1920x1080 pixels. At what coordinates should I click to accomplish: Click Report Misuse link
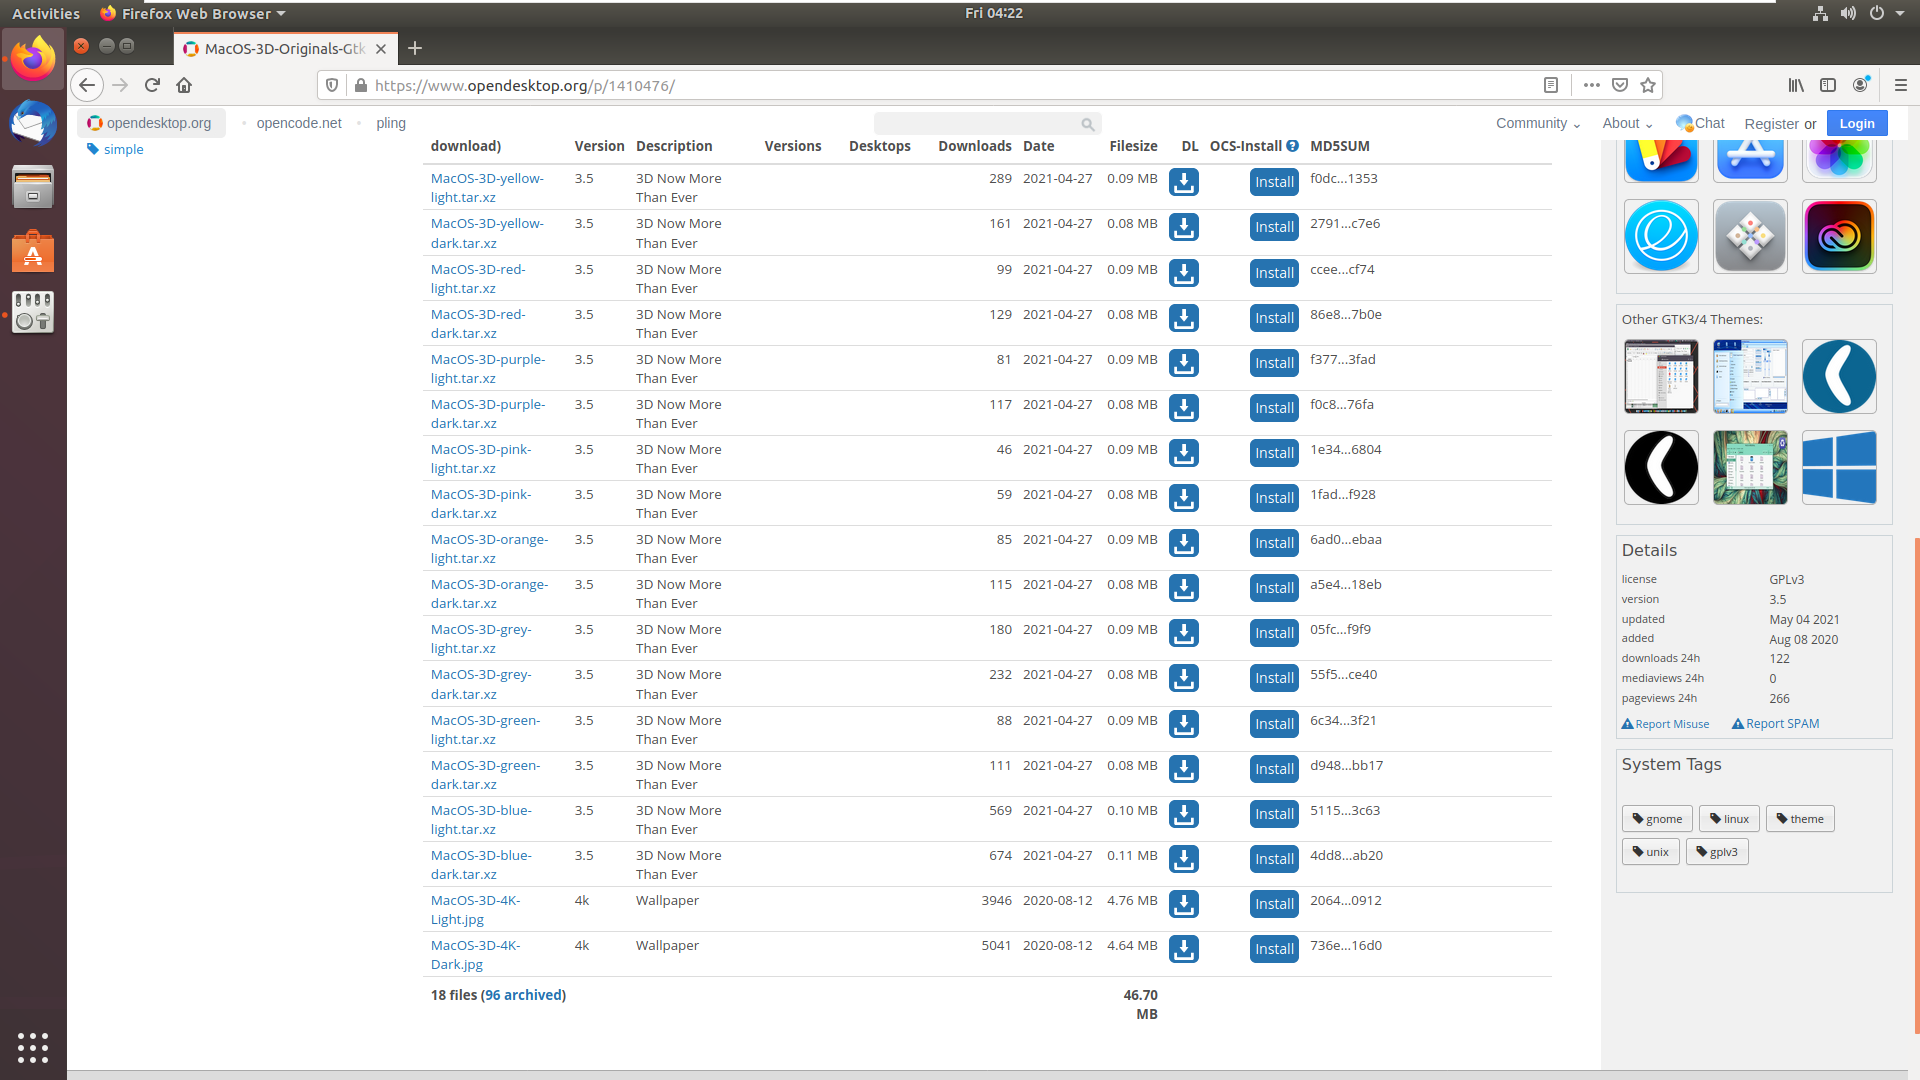point(1666,724)
